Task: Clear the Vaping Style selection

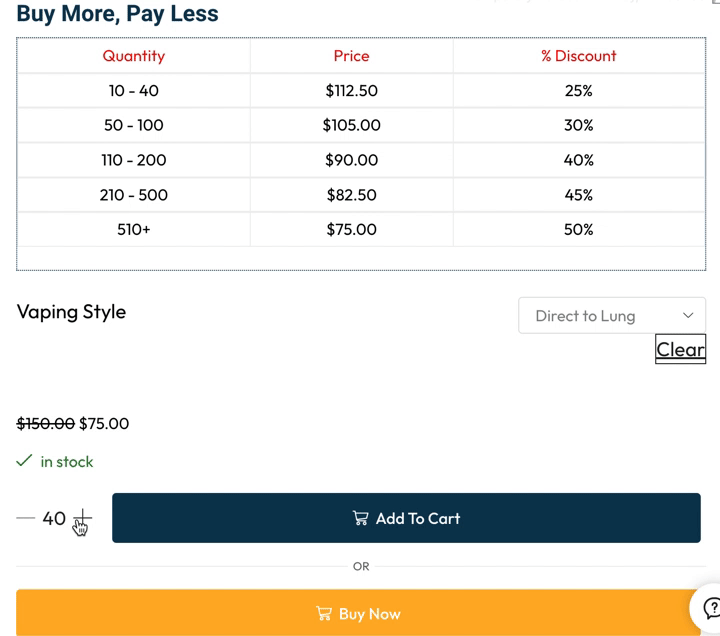Action: pyautogui.click(x=680, y=349)
